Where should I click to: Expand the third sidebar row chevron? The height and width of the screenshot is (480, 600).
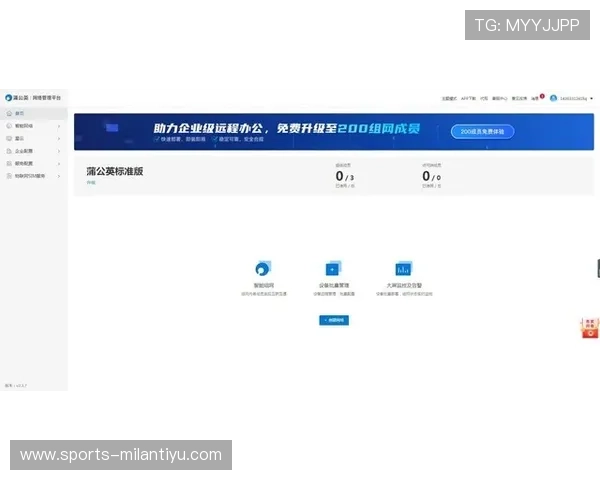[59, 139]
